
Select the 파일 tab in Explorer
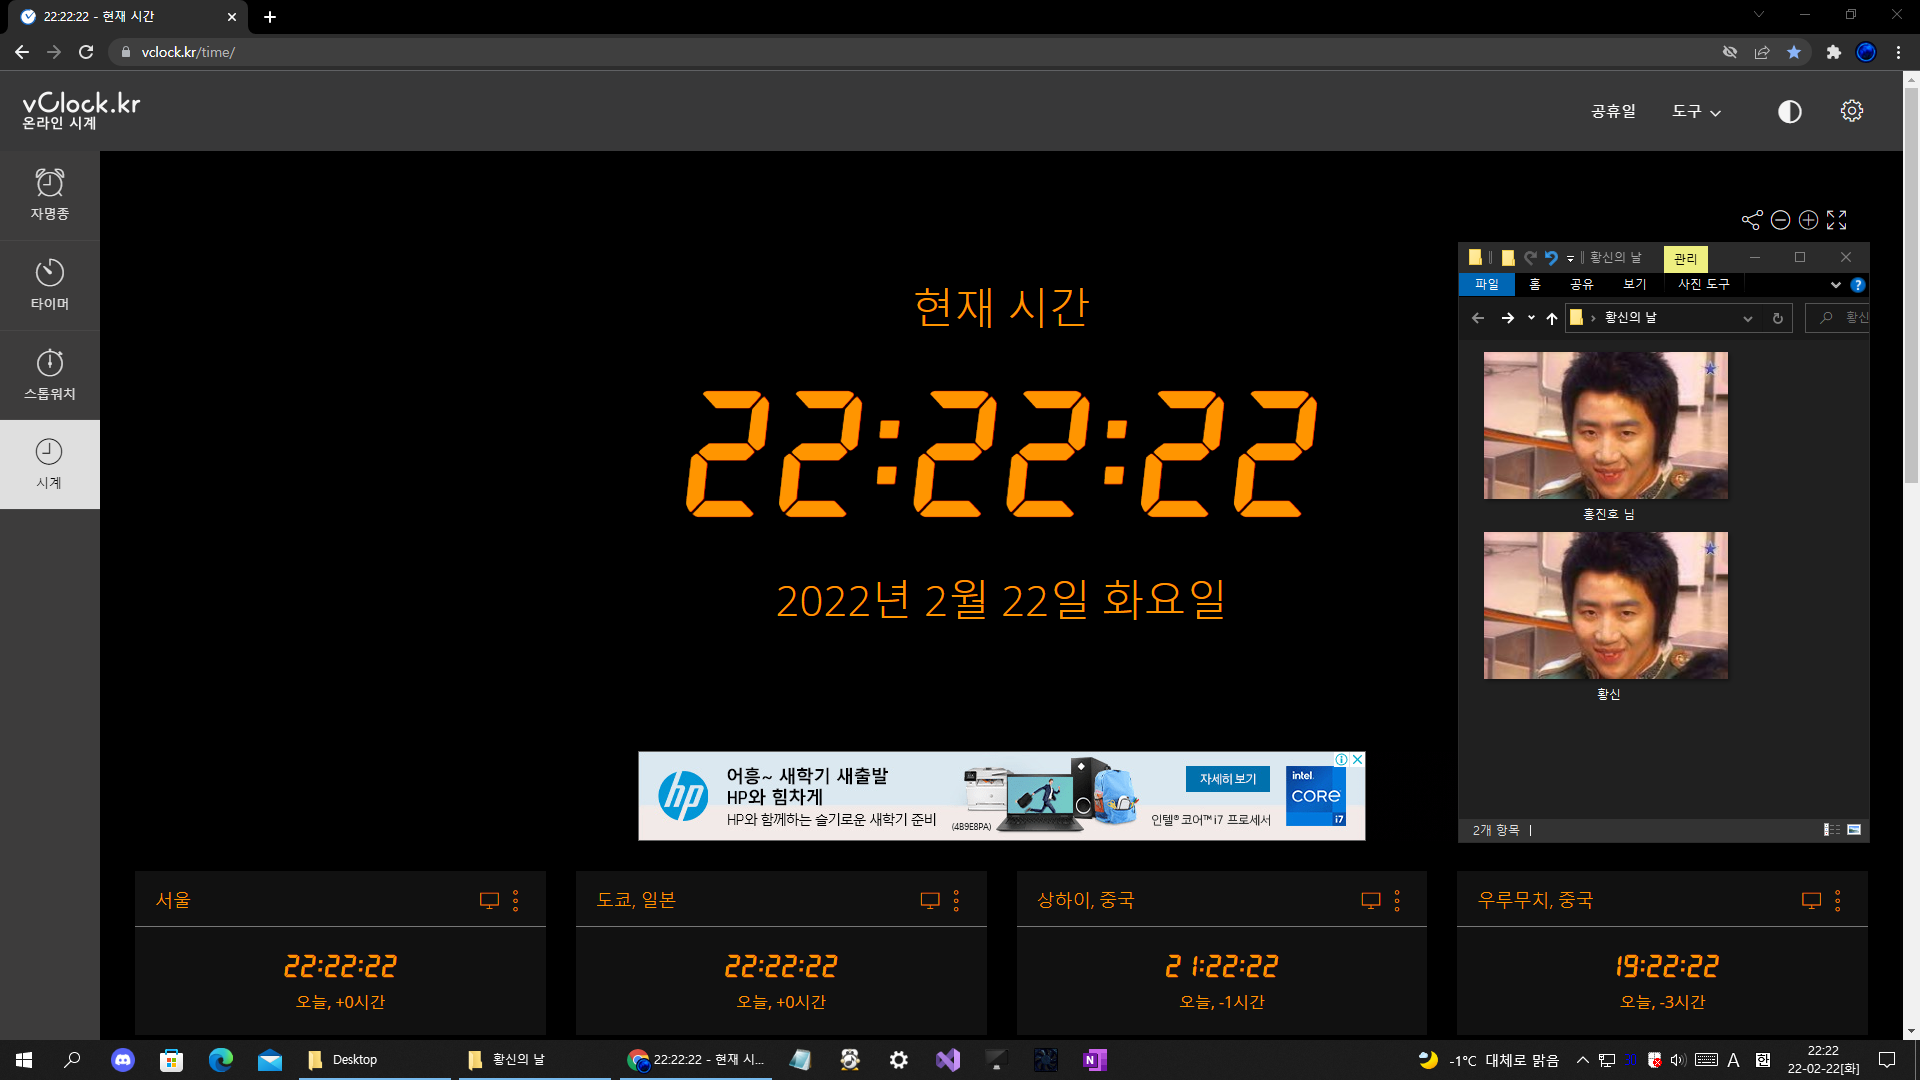tap(1487, 285)
